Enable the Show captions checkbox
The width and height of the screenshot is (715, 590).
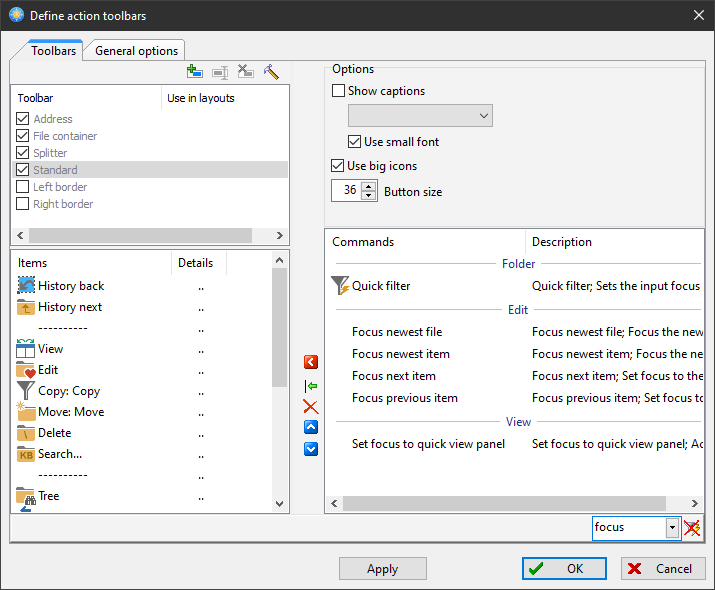(x=338, y=91)
